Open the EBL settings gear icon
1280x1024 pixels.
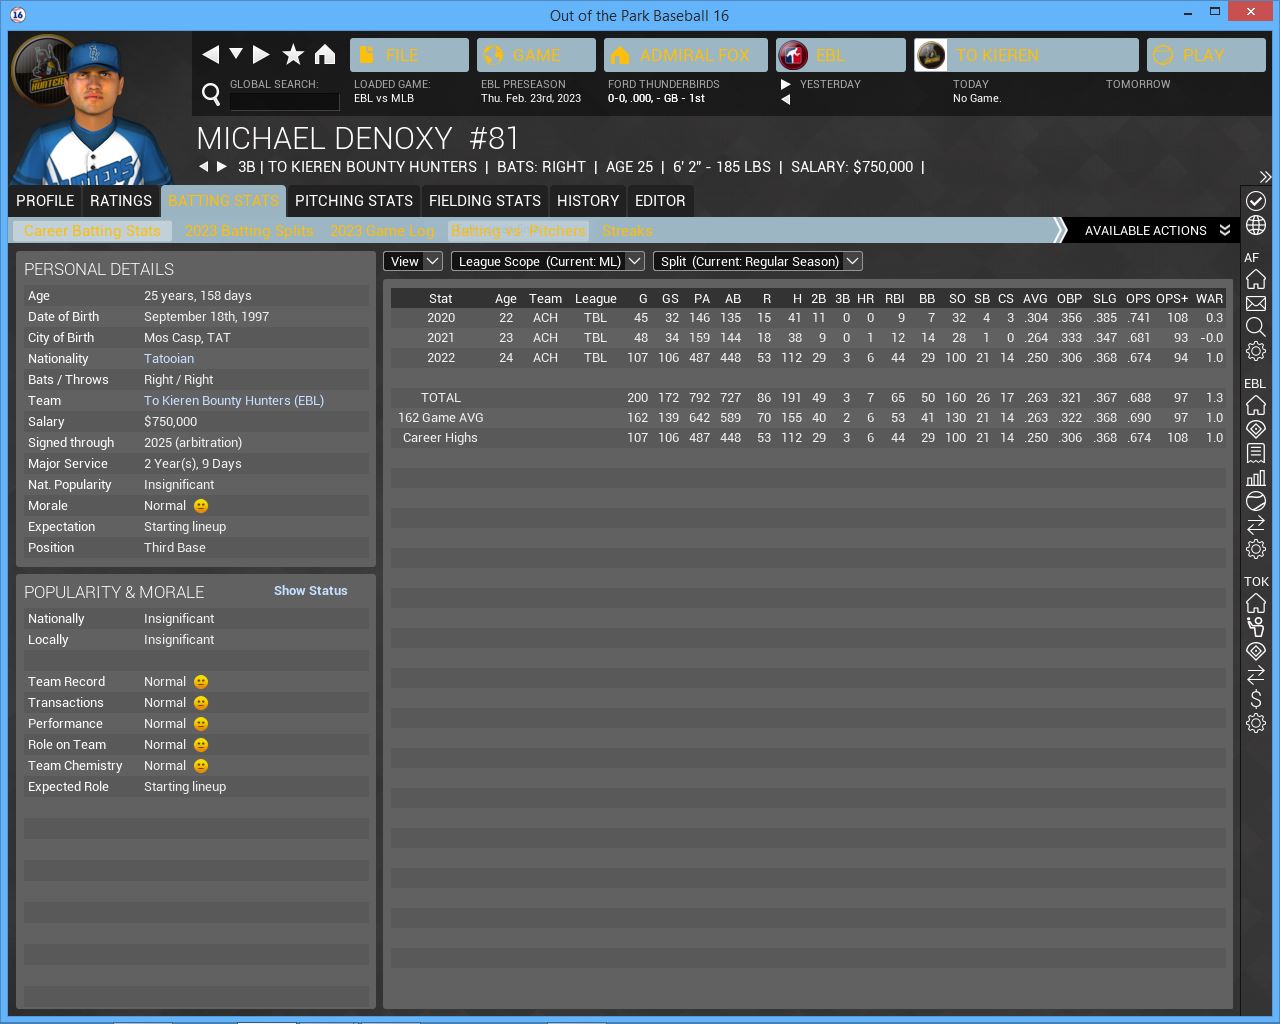(x=1256, y=549)
